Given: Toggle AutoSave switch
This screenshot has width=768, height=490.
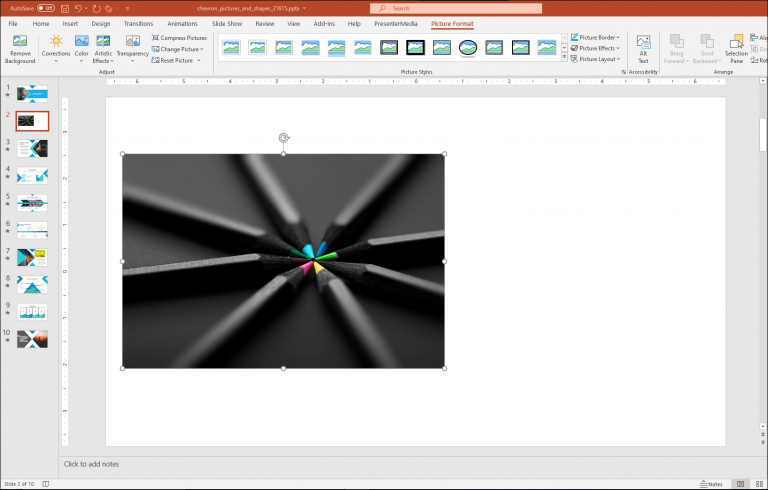Looking at the screenshot, I should coord(46,8).
